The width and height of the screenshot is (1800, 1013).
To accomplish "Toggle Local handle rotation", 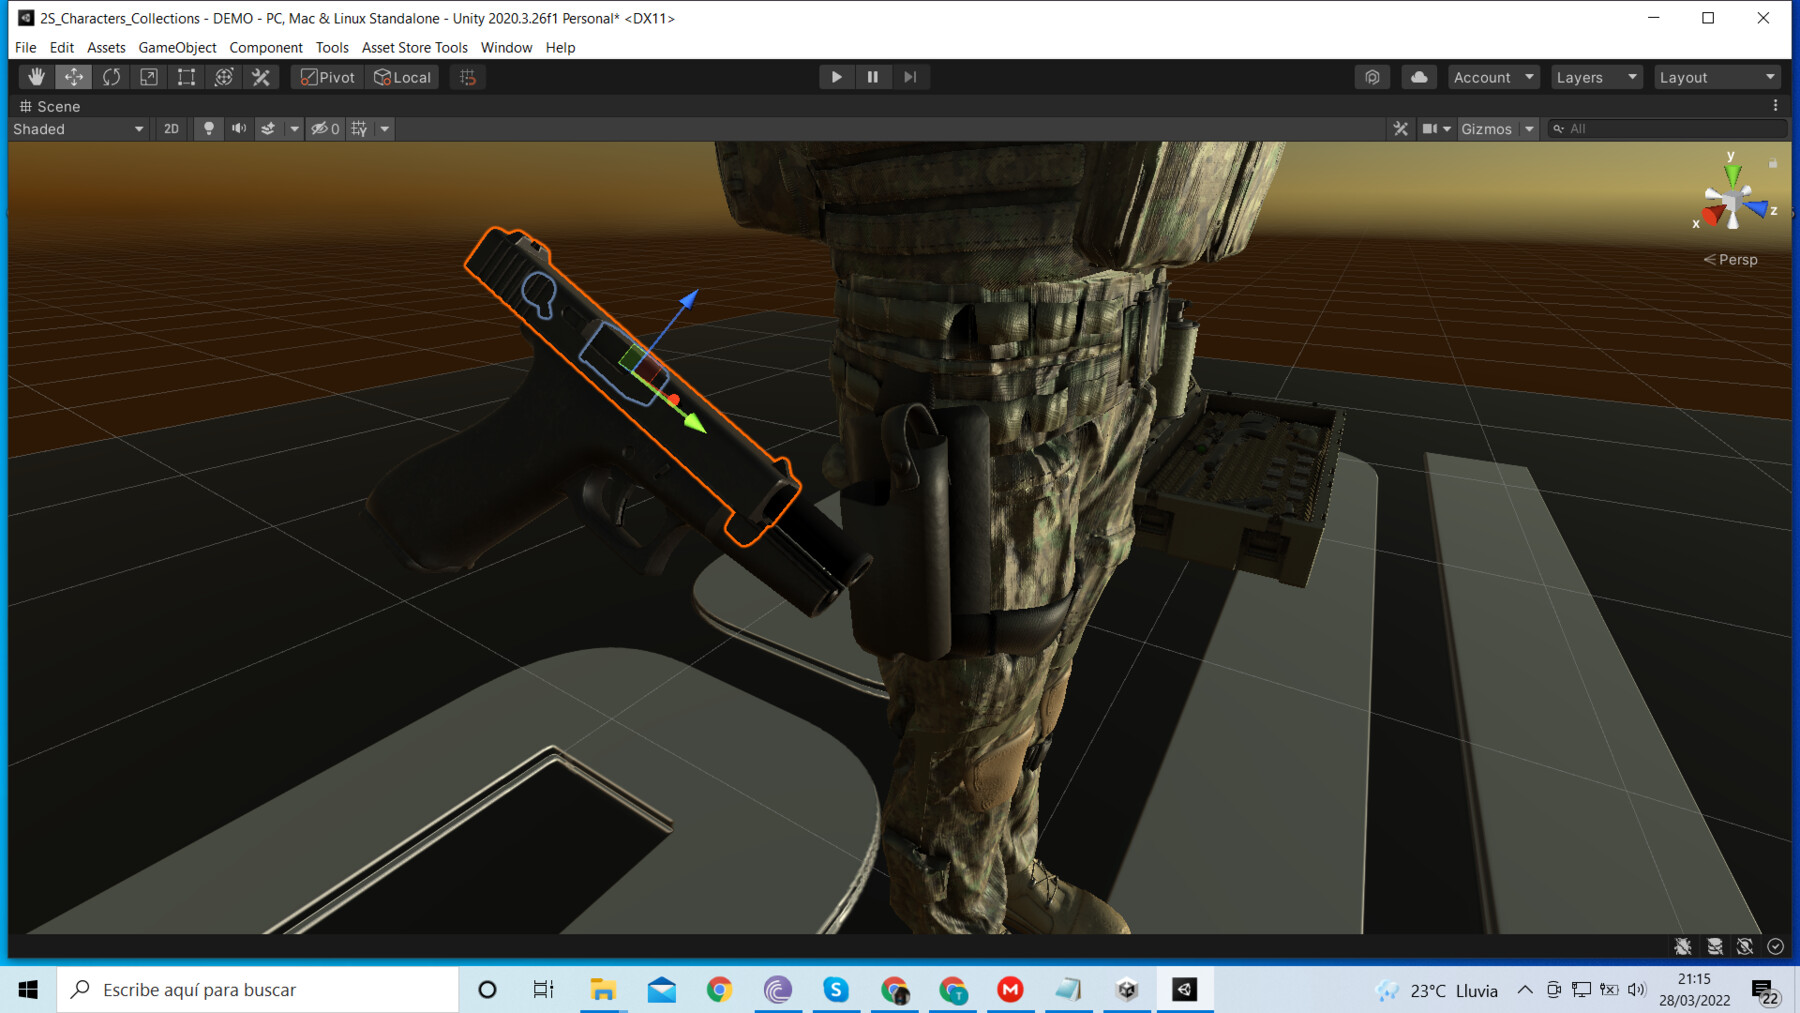I will 402,77.
